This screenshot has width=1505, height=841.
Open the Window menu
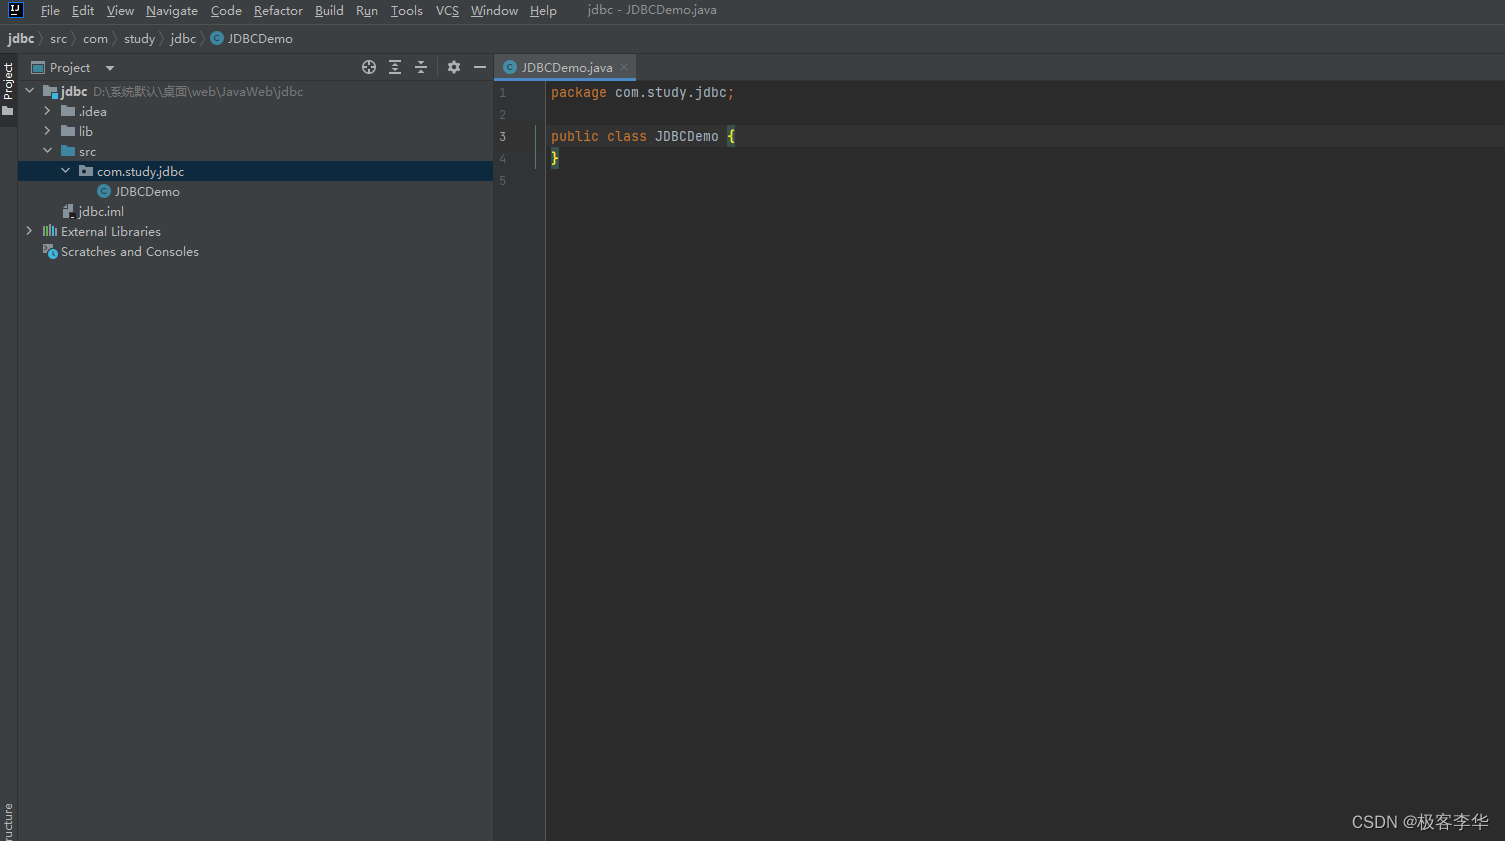click(x=494, y=10)
